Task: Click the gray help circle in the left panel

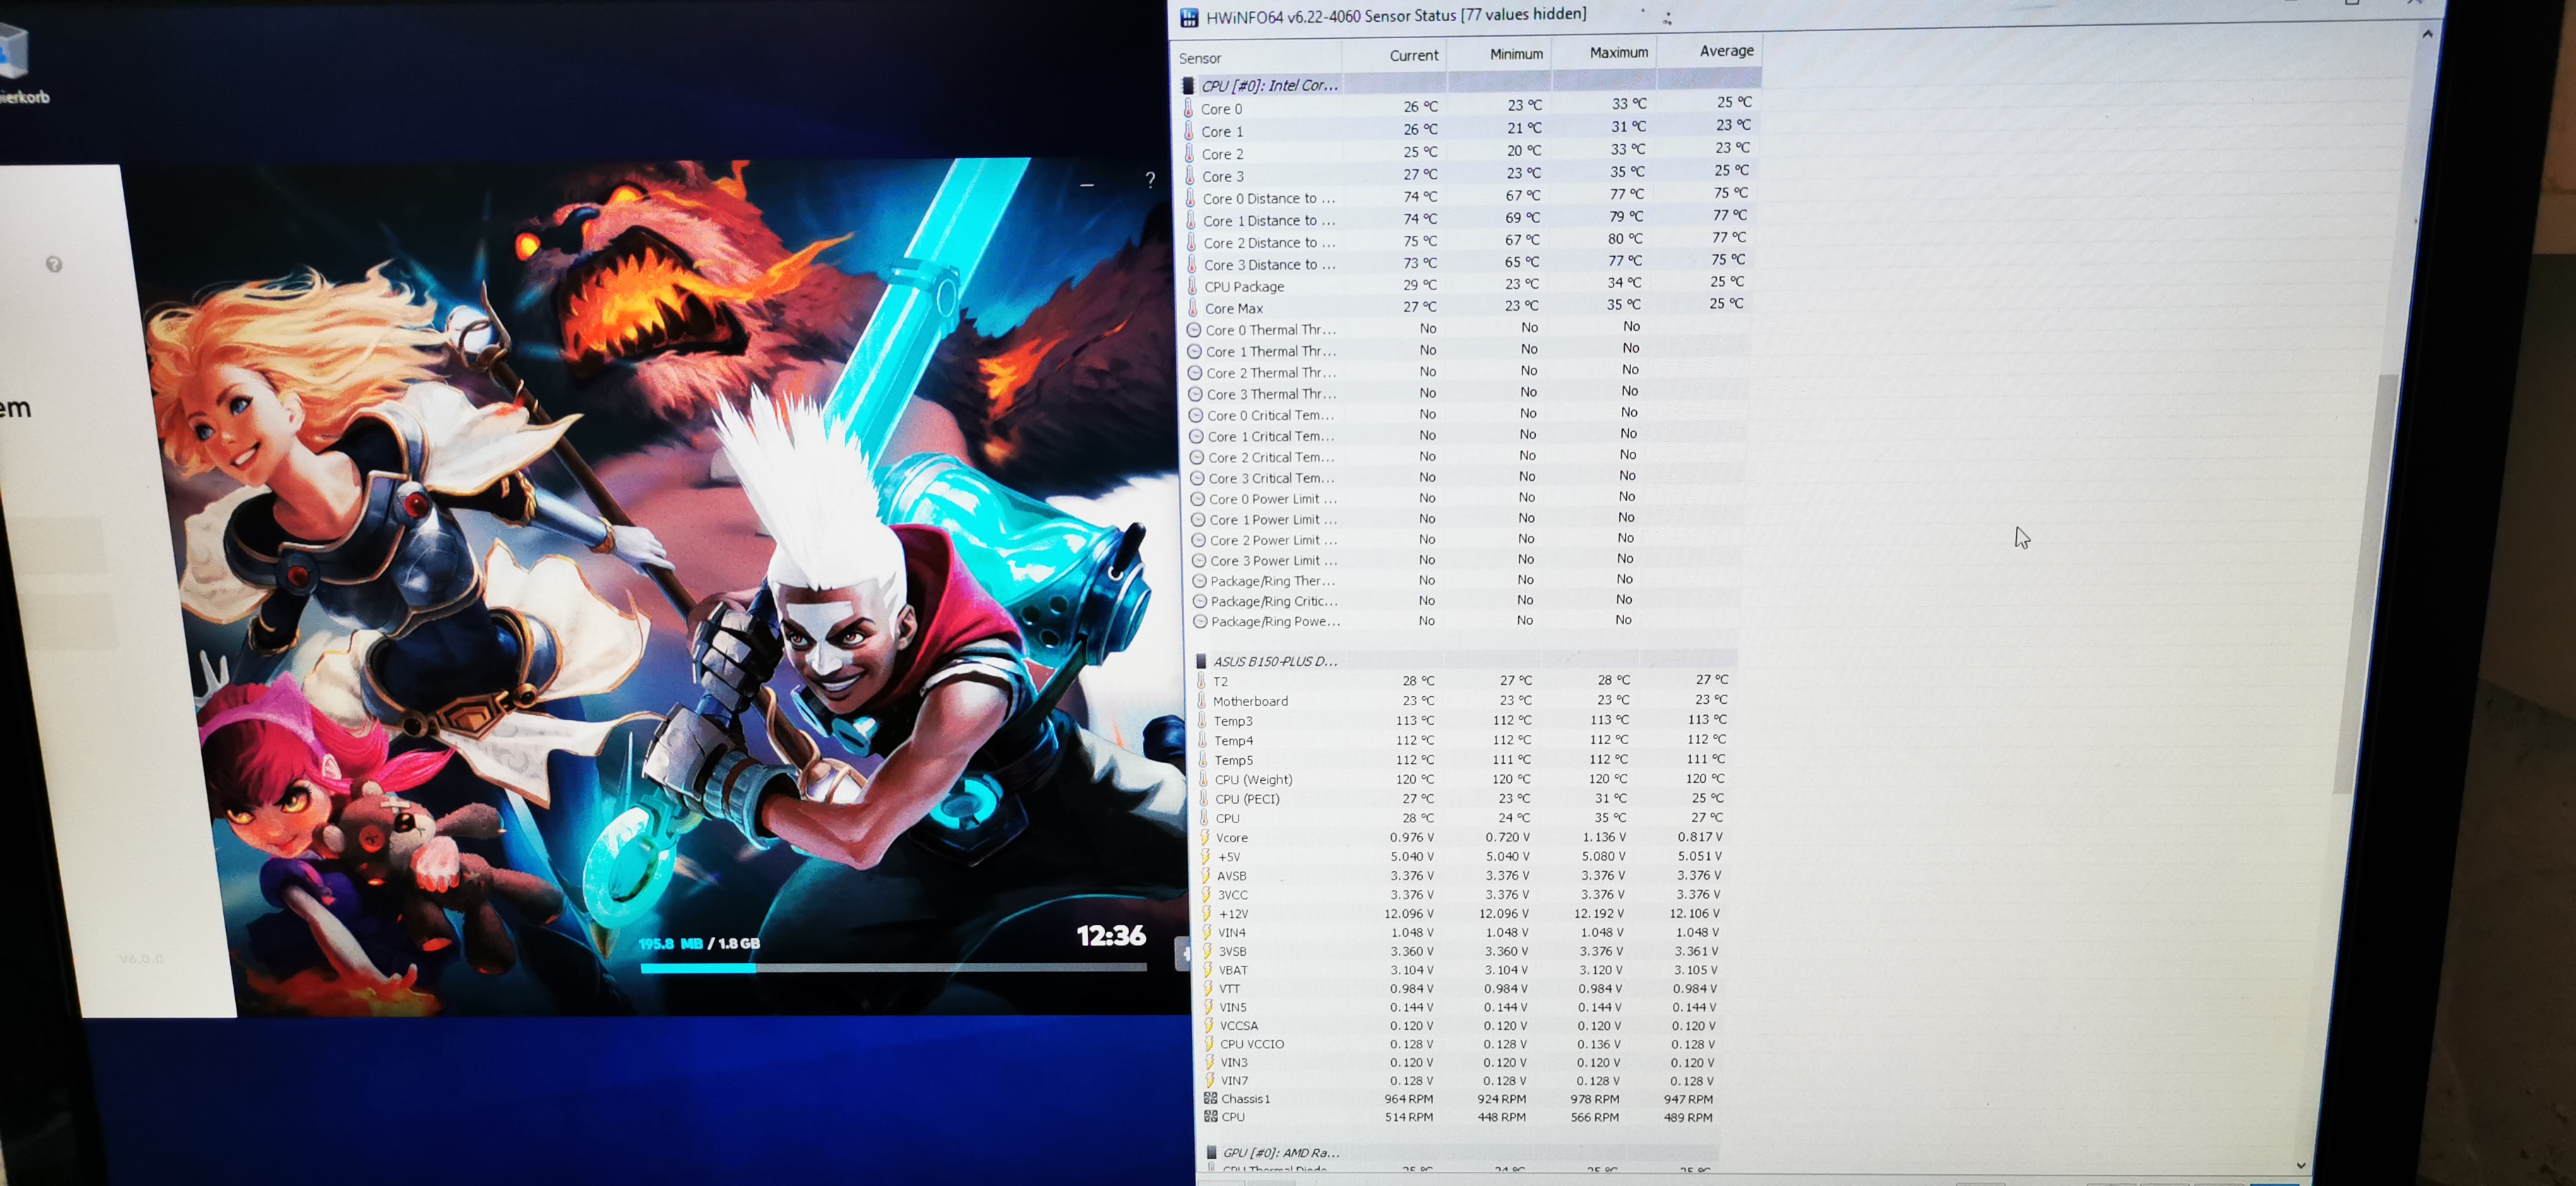Action: pos(54,264)
